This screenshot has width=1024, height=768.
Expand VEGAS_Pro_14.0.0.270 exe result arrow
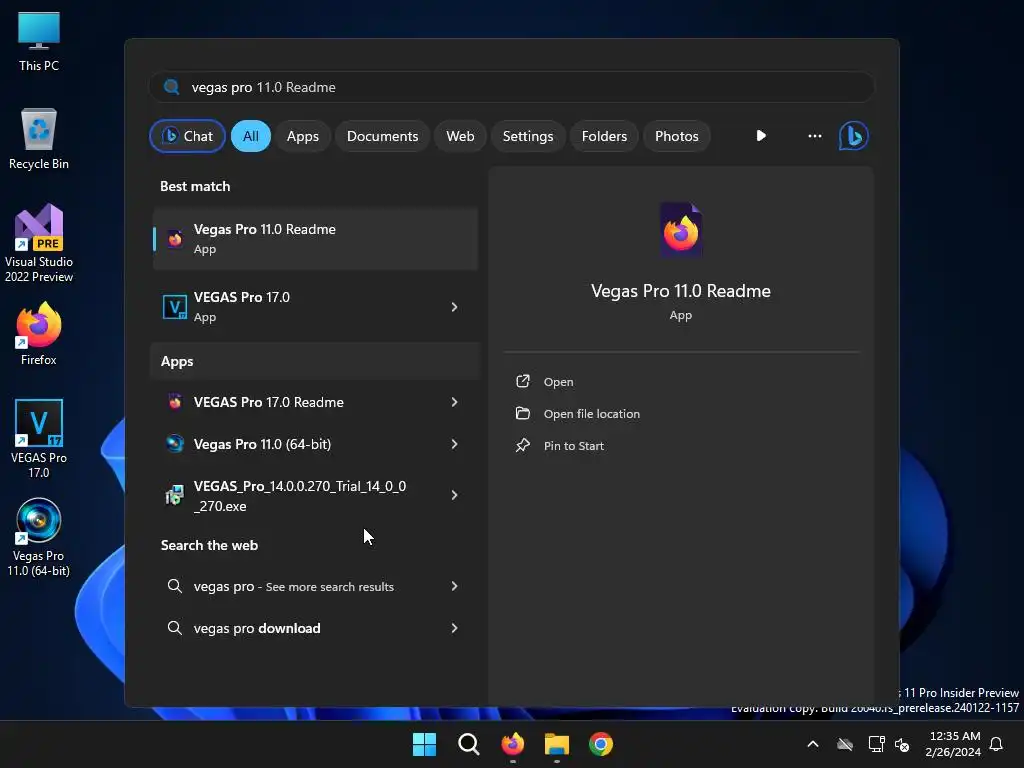tap(455, 496)
